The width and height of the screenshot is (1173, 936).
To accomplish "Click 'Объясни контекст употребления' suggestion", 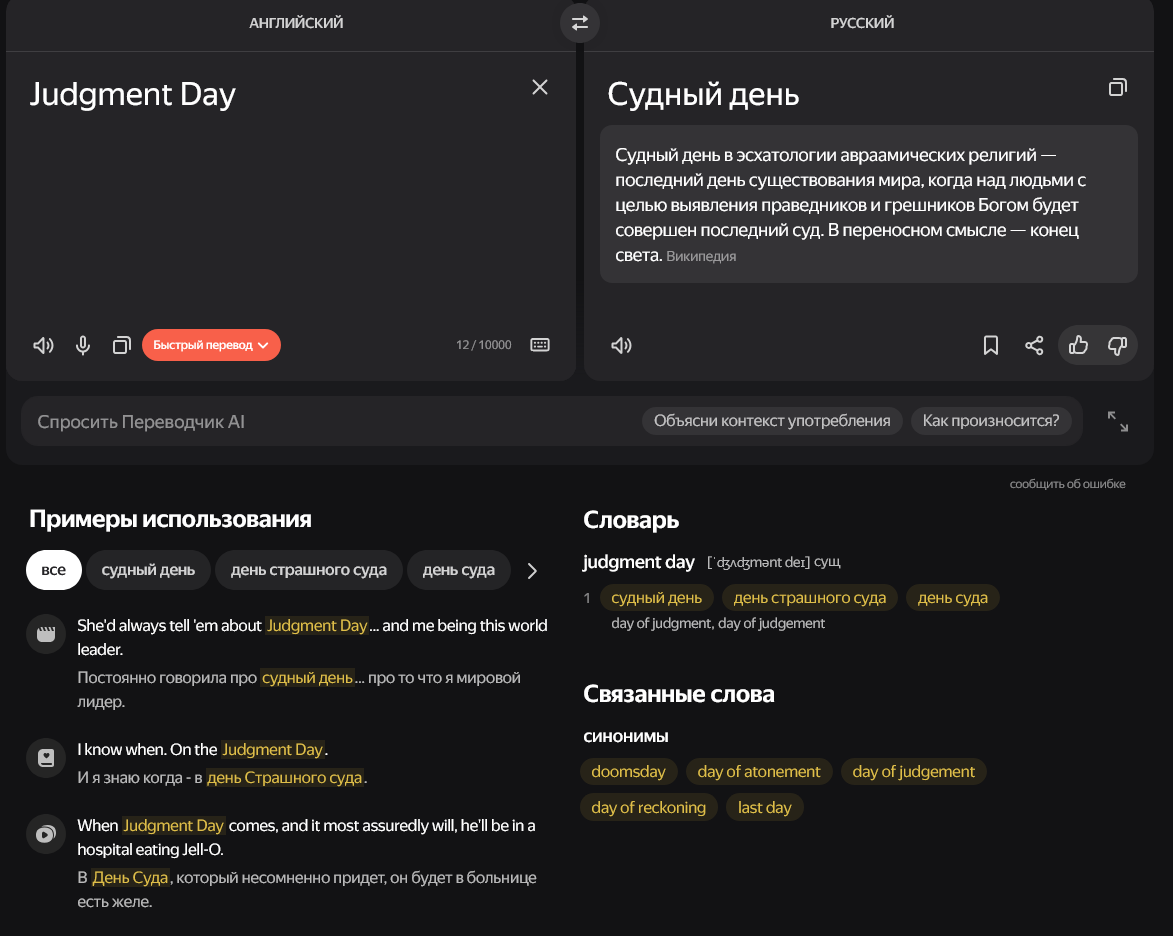I will 772,421.
